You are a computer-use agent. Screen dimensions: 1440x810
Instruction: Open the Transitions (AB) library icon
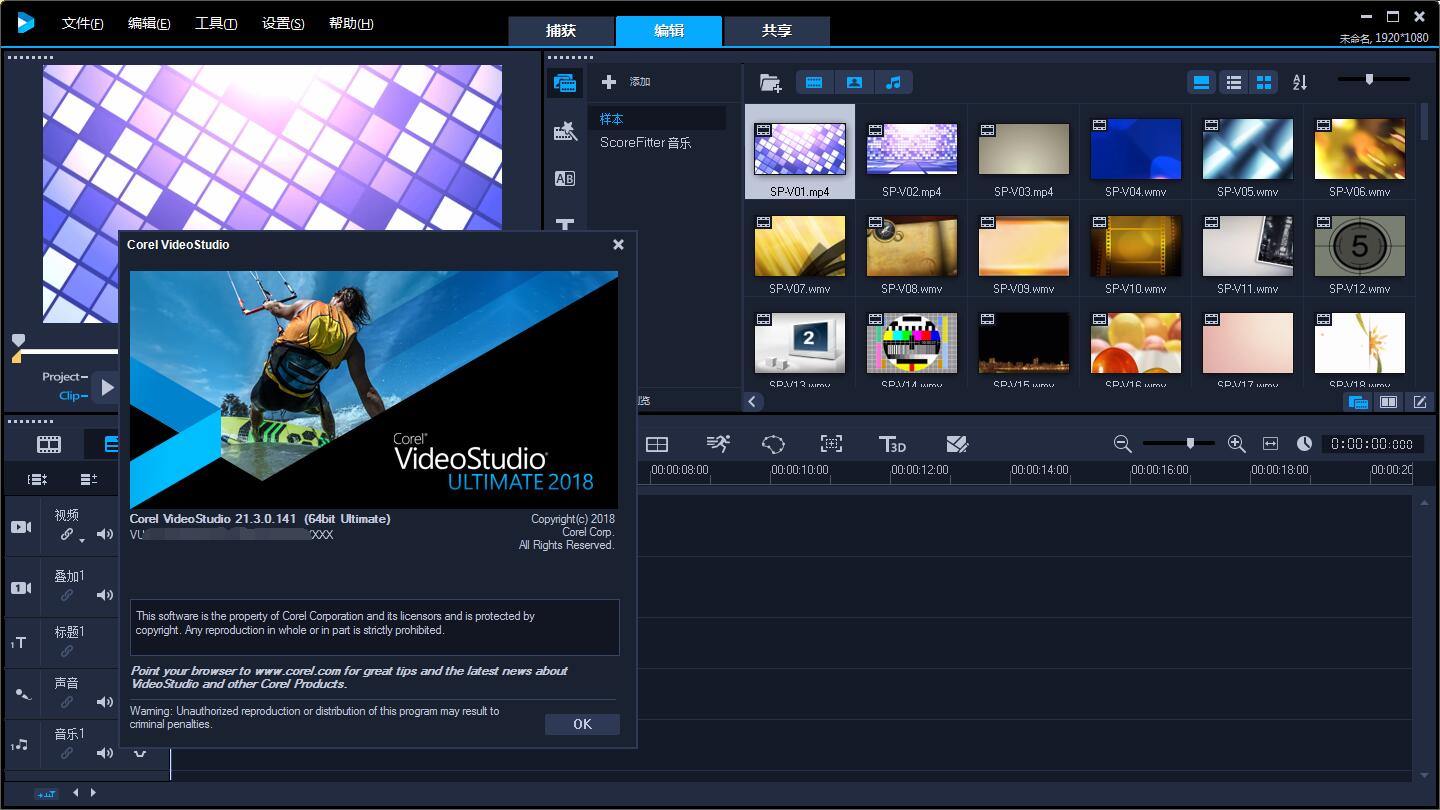[565, 179]
